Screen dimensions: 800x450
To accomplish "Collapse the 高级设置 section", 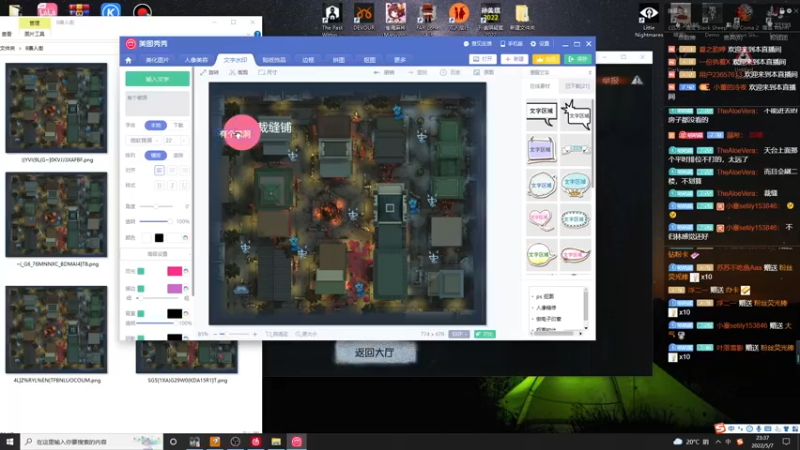I will (x=157, y=254).
